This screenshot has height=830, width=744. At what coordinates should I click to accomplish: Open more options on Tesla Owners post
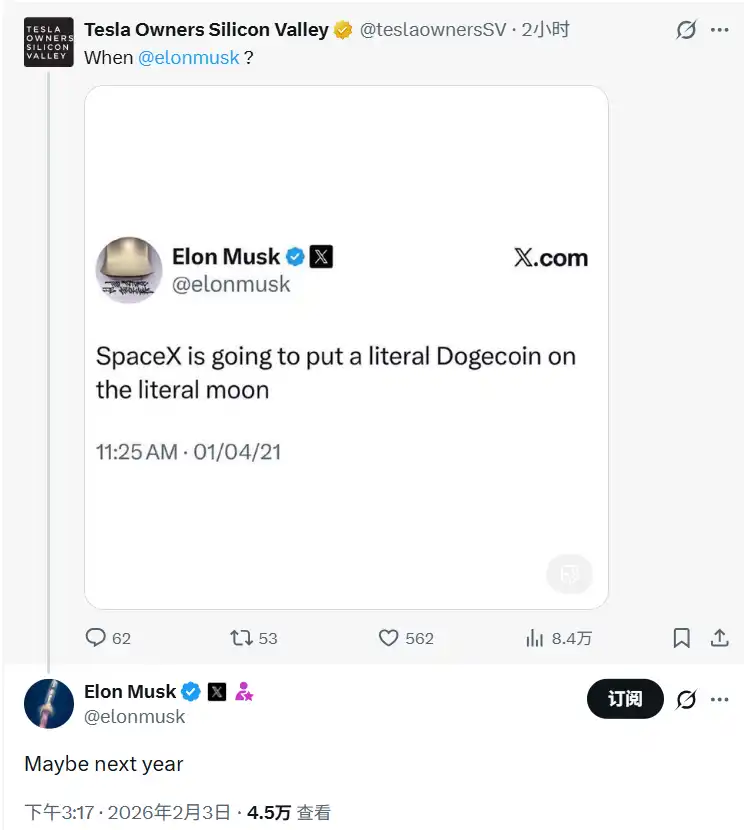click(x=720, y=30)
